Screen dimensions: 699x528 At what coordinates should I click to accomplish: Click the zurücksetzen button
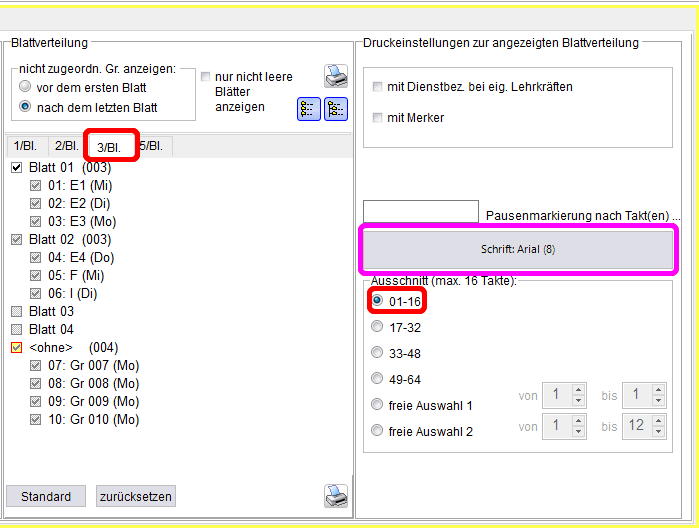coord(136,496)
